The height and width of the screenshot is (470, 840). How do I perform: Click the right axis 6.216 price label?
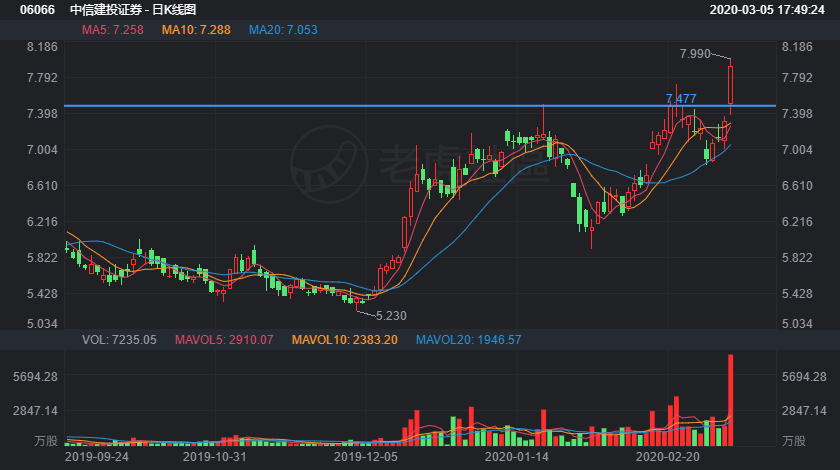(x=797, y=222)
